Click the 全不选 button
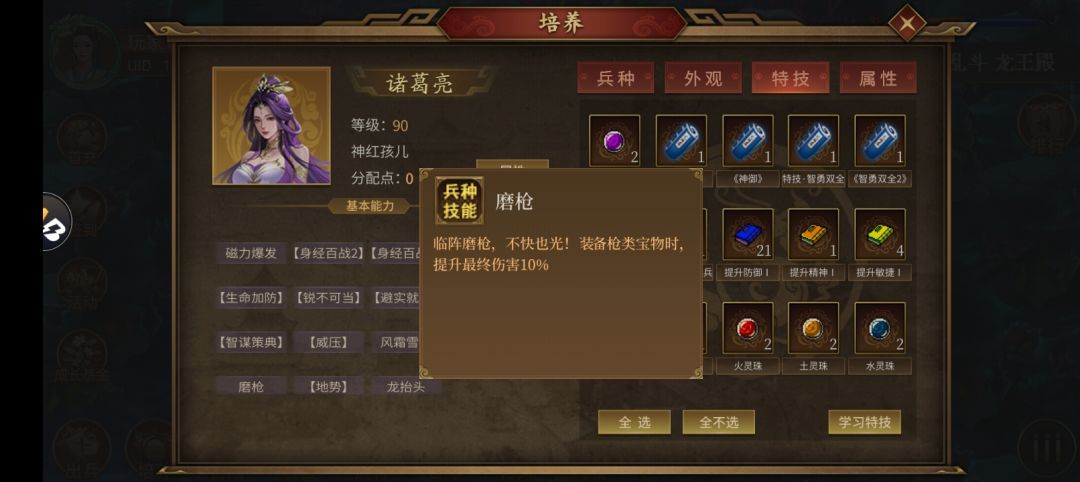This screenshot has height=482, width=1080. [719, 422]
